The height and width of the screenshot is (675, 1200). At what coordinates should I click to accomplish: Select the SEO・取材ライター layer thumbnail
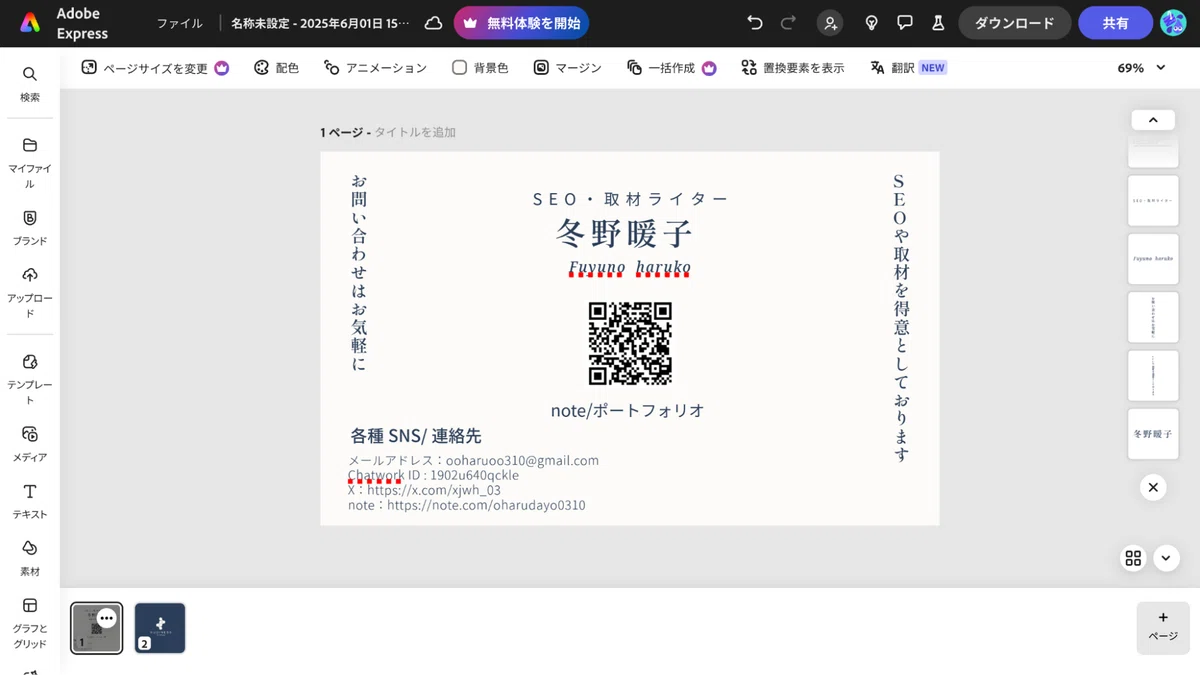point(1153,201)
